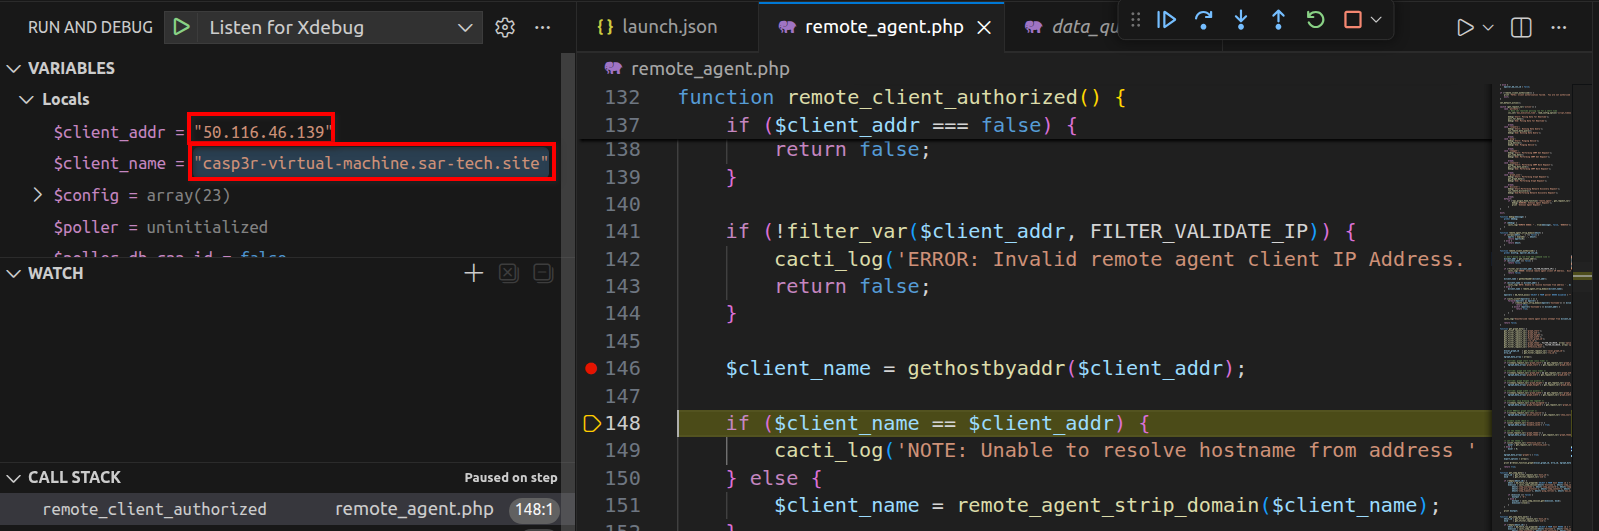1599x531 pixels.
Task: Split the editor to the right
Action: (x=1521, y=28)
